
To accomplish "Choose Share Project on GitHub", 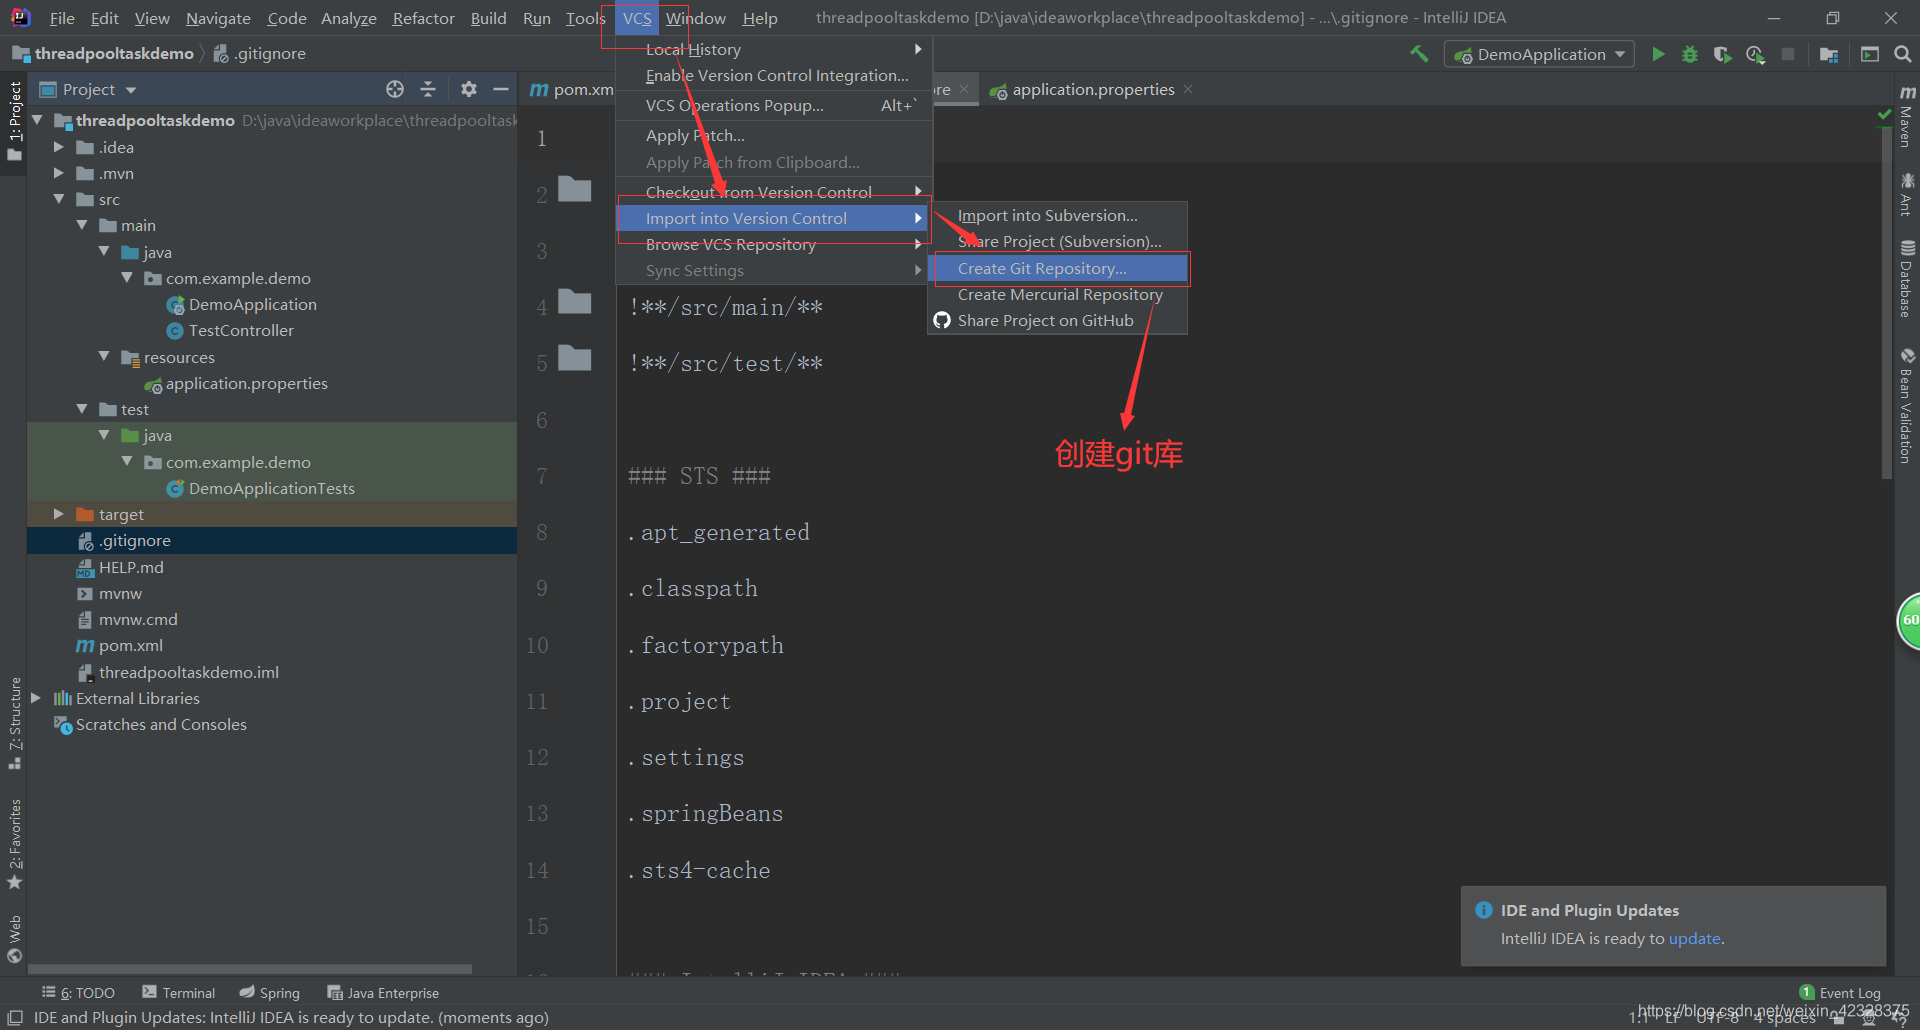I will click(1059, 320).
